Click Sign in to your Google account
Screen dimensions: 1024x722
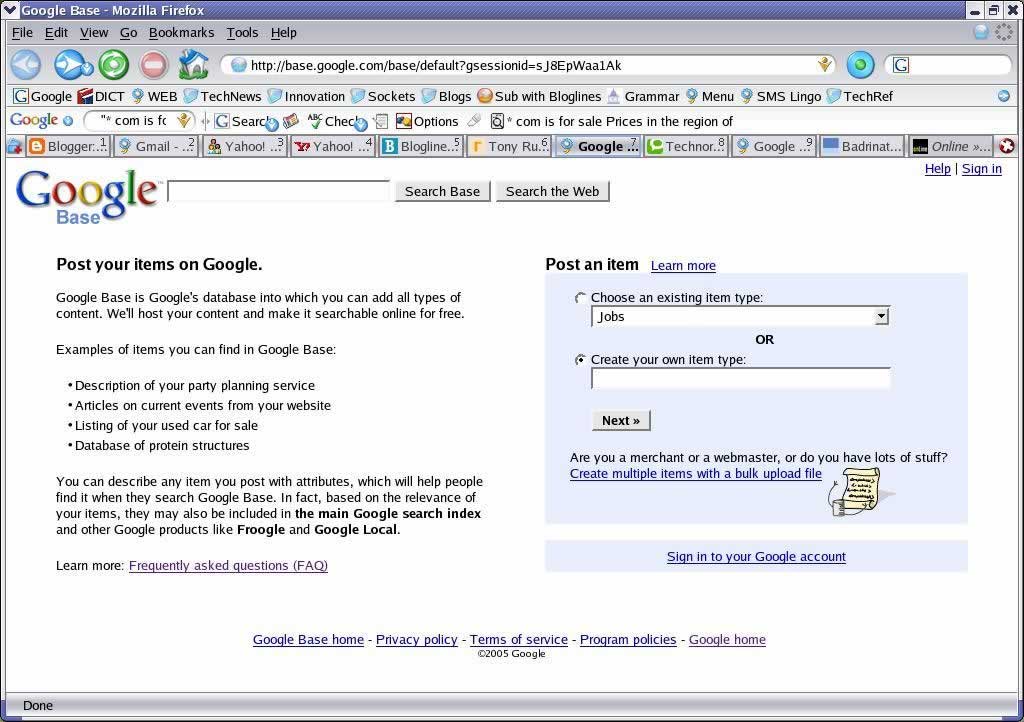tap(756, 557)
